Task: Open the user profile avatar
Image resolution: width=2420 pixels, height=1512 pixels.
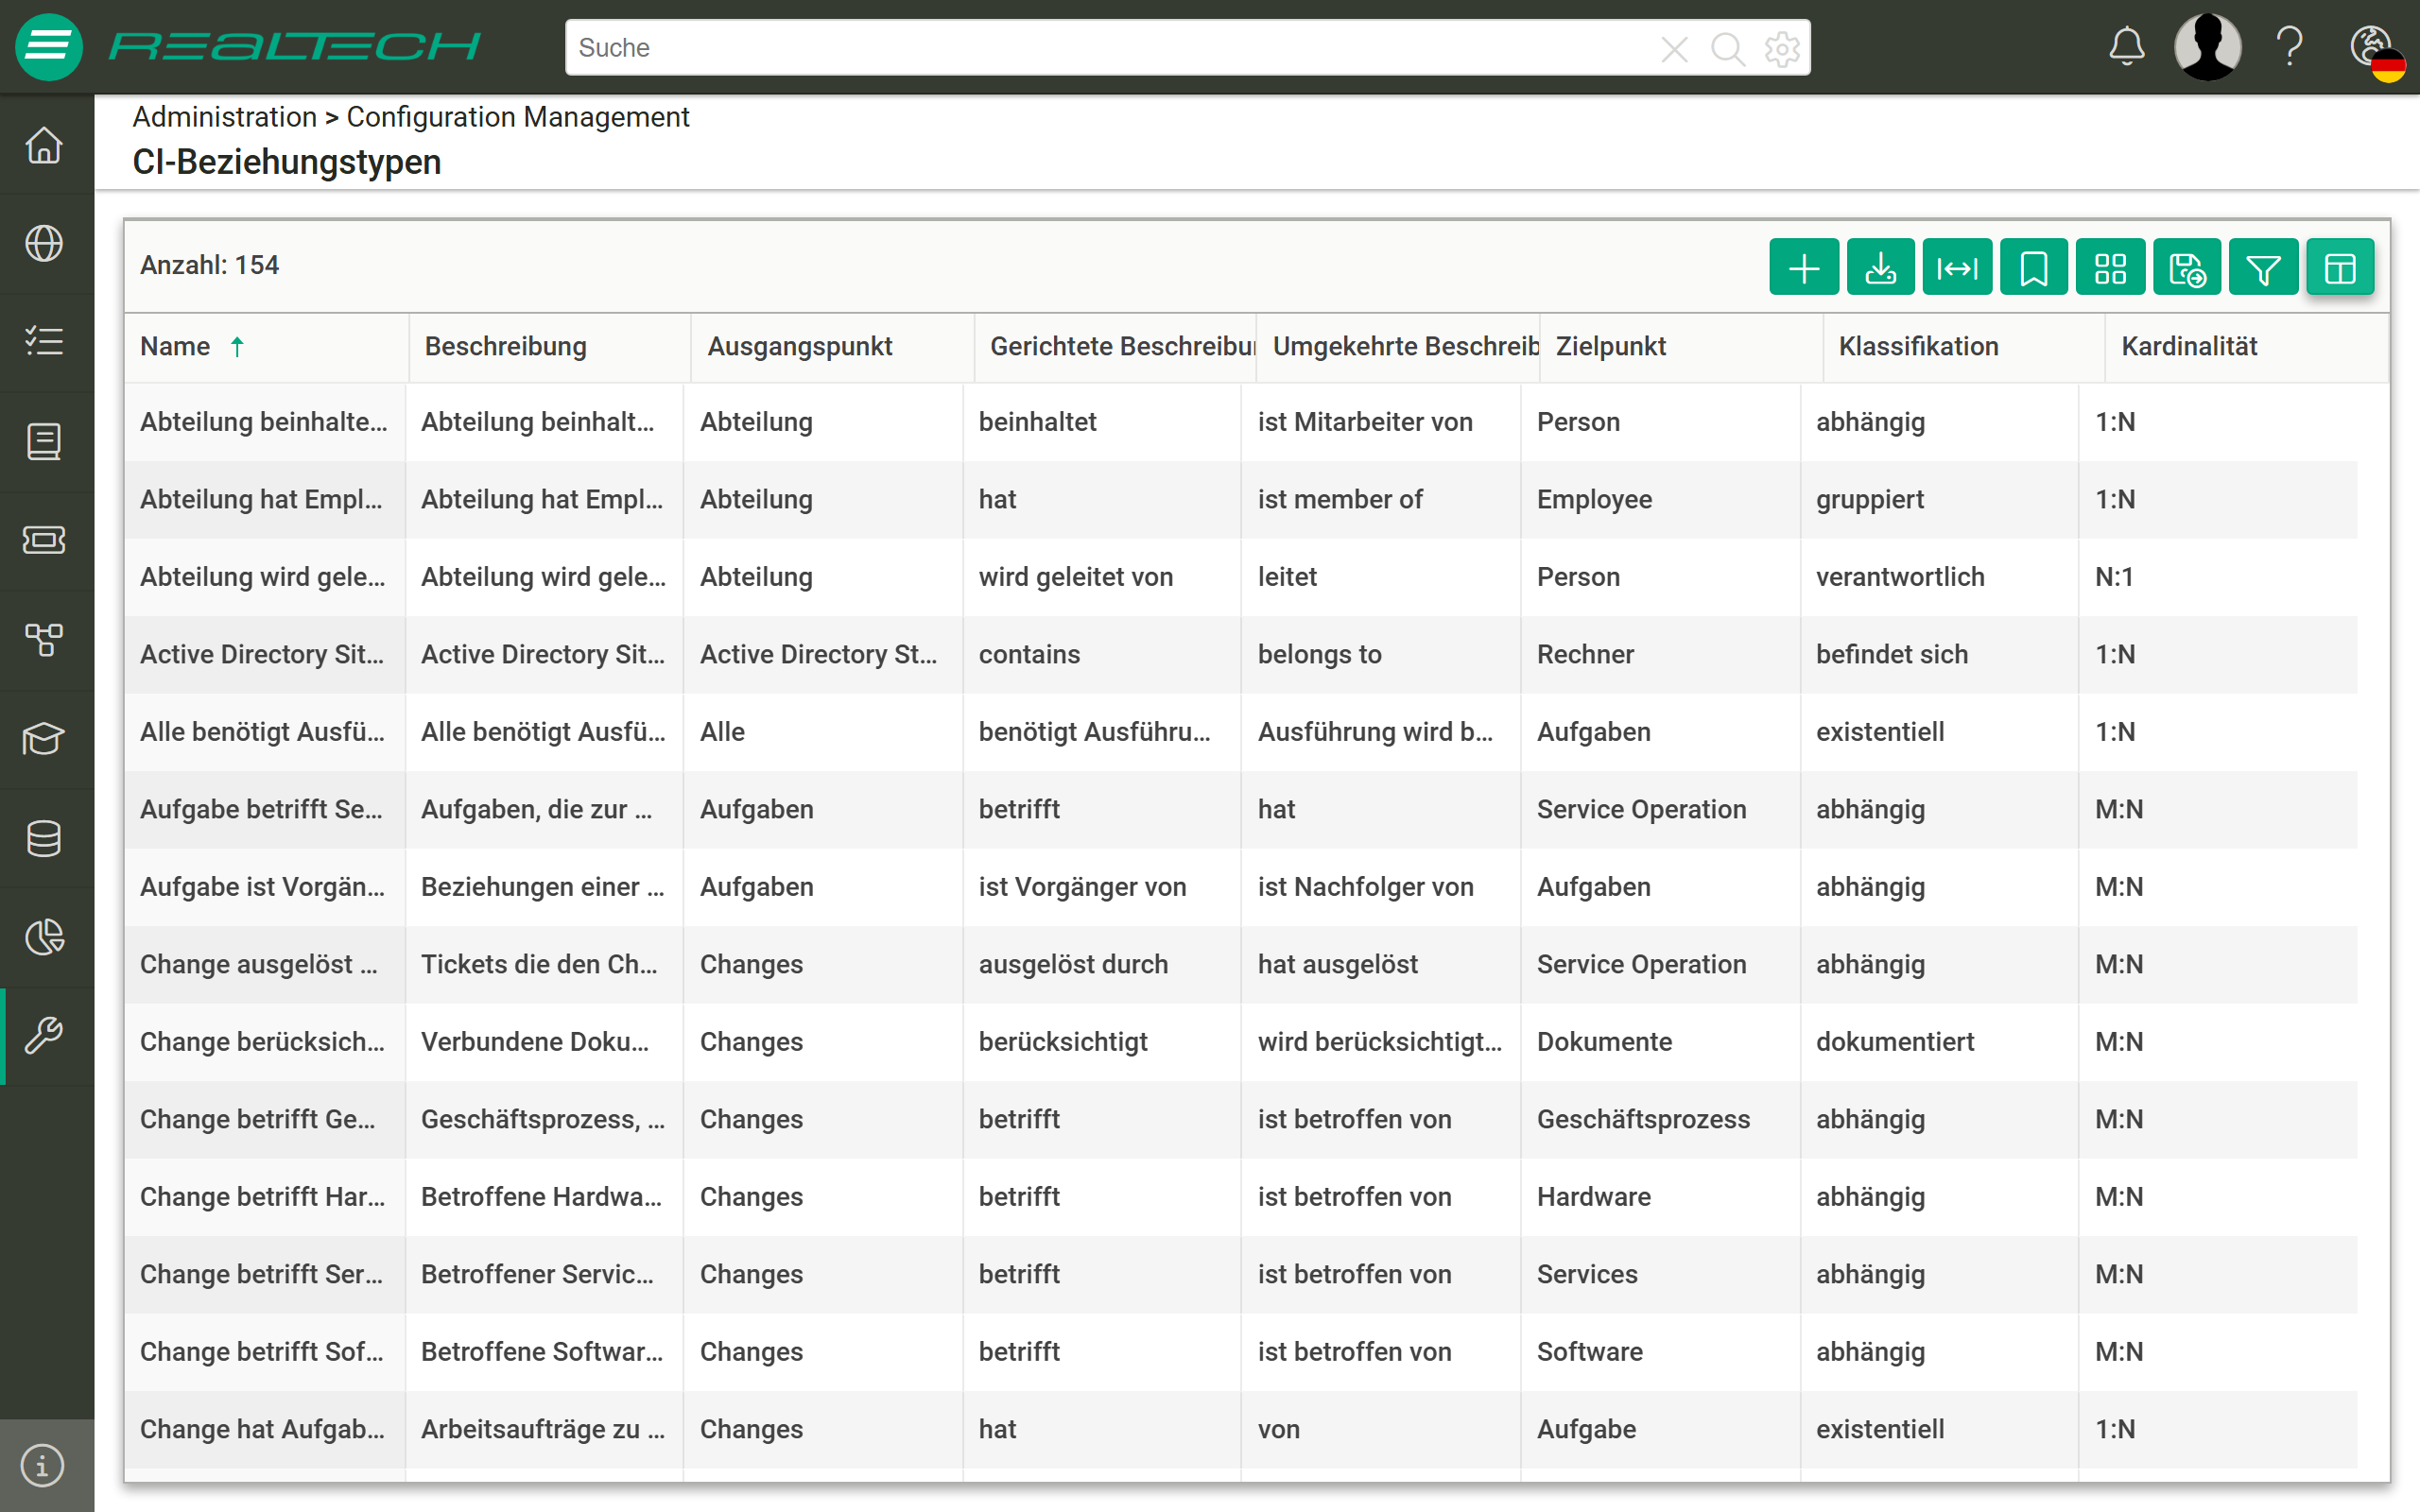Action: pos(2208,47)
